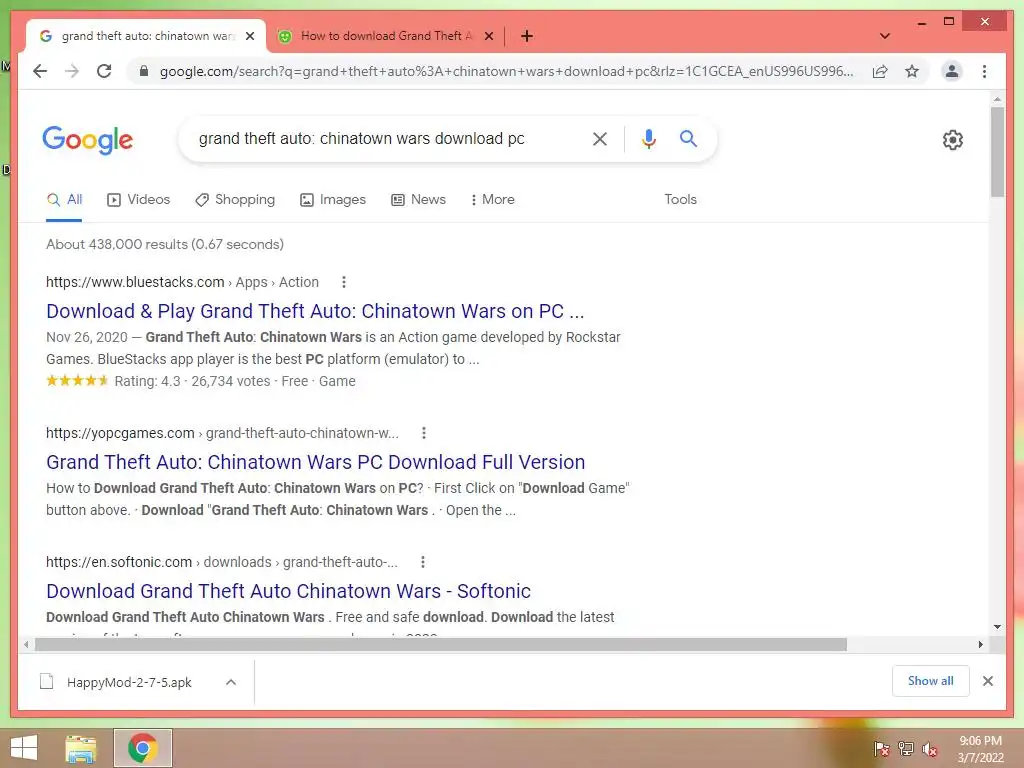Expand HappyMod download options chevron

click(231, 682)
